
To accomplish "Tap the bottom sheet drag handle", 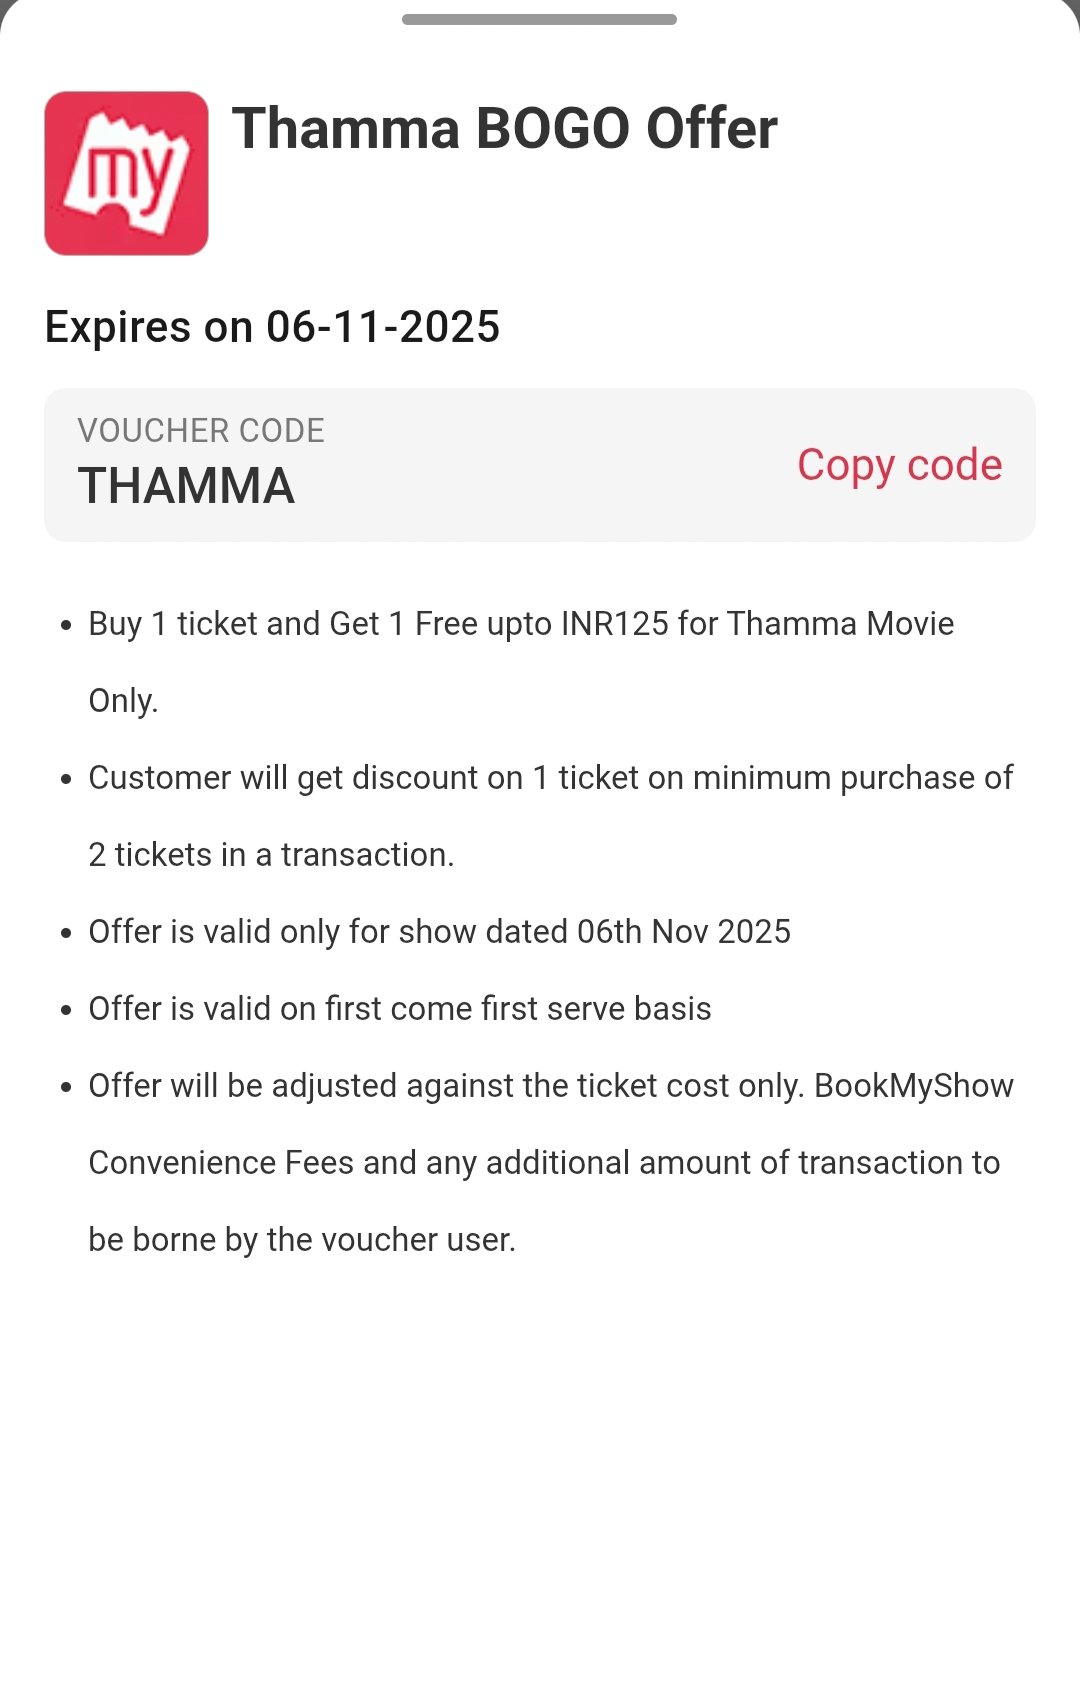I will coord(539,19).
